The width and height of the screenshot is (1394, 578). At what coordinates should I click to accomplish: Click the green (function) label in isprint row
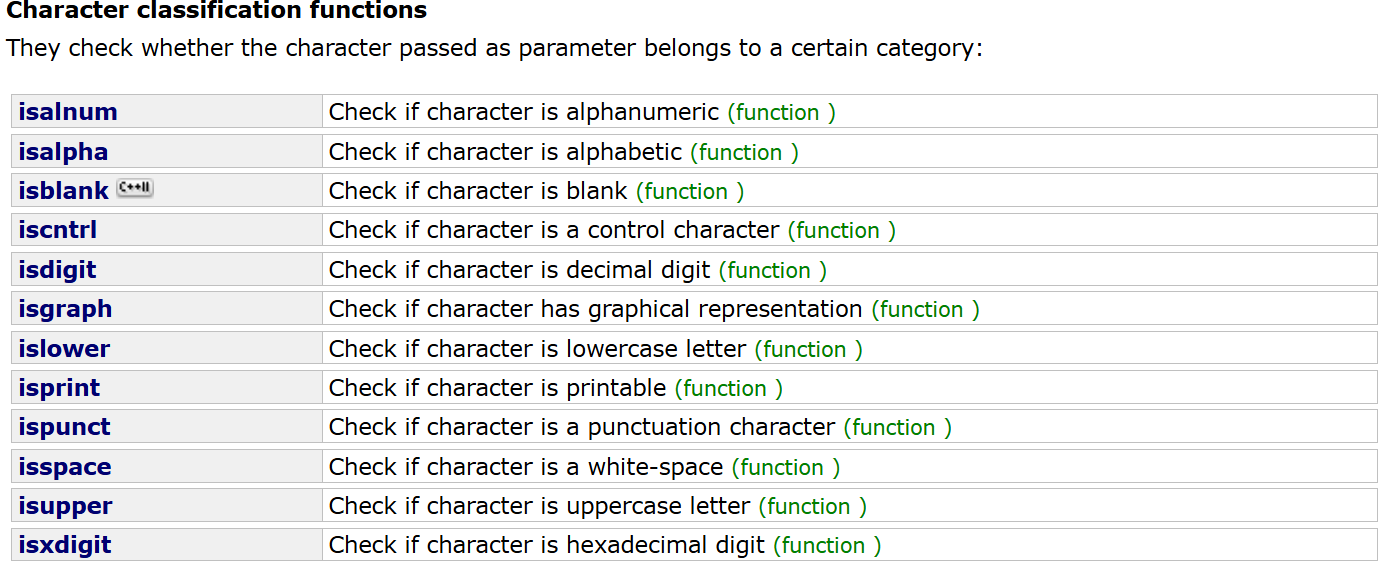(728, 388)
